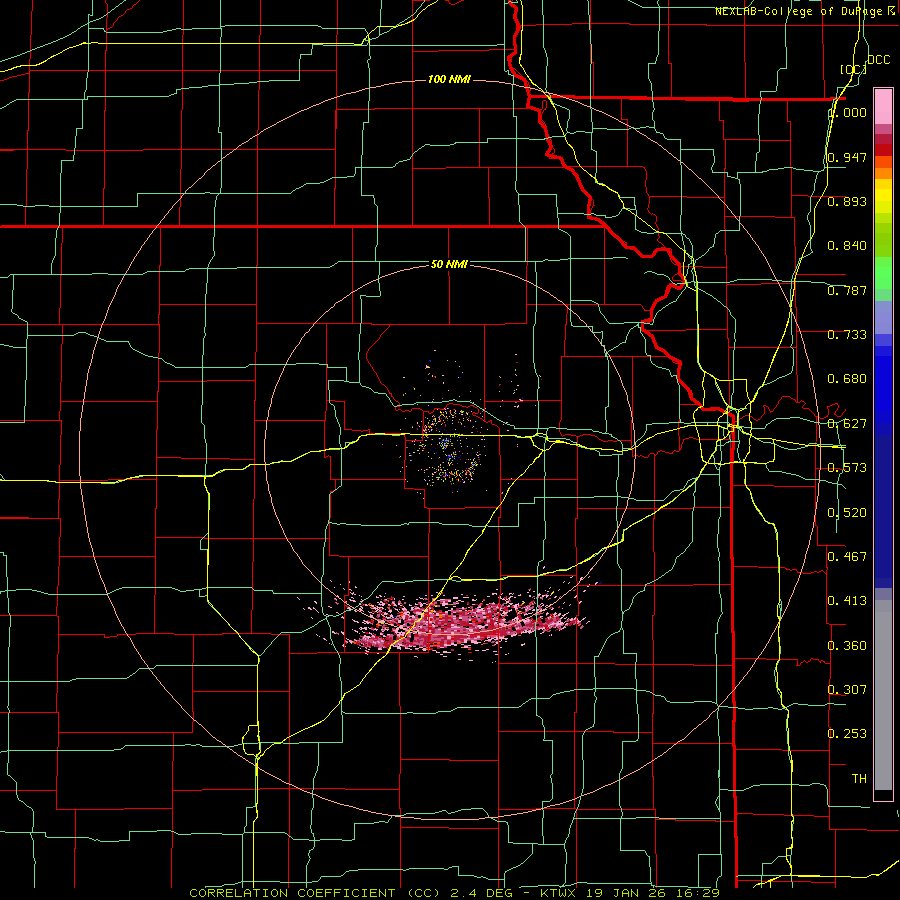This screenshot has width=900, height=900.
Task: Click the 0.467 color scale value
Action: tap(847, 557)
